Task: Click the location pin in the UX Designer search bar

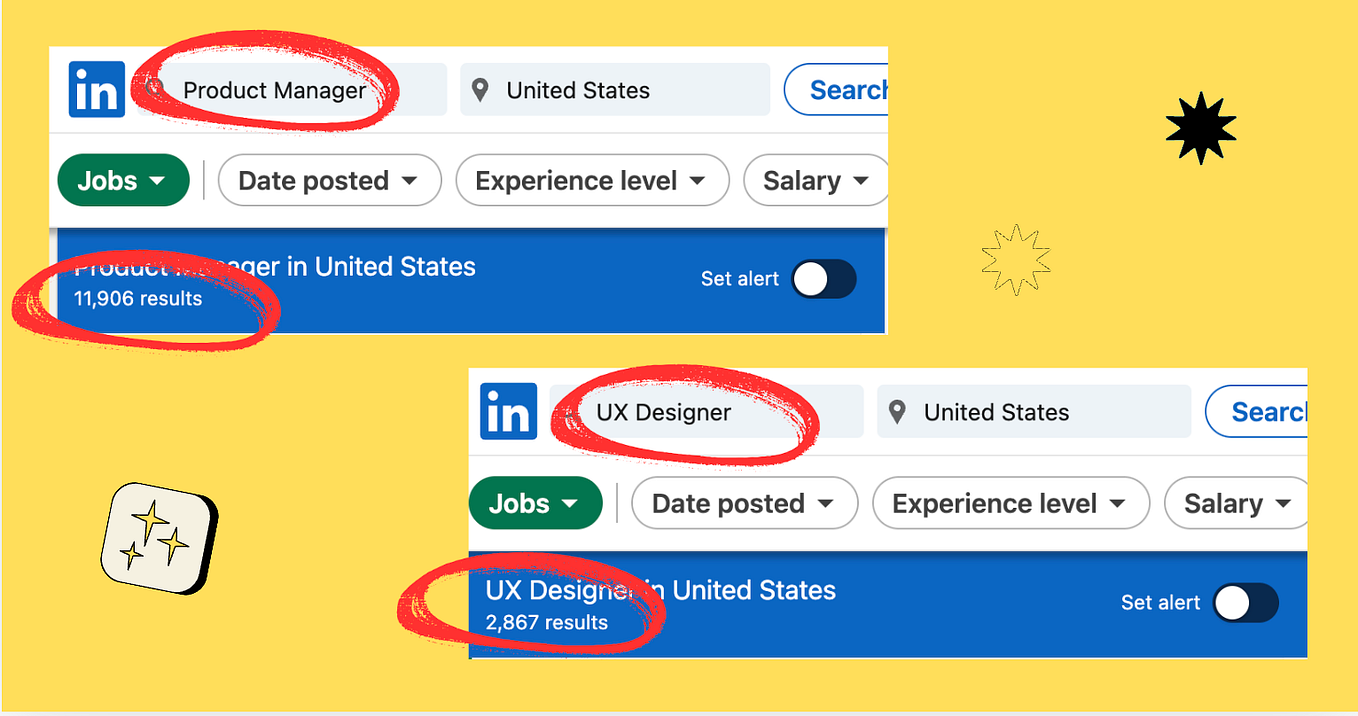Action: click(898, 411)
